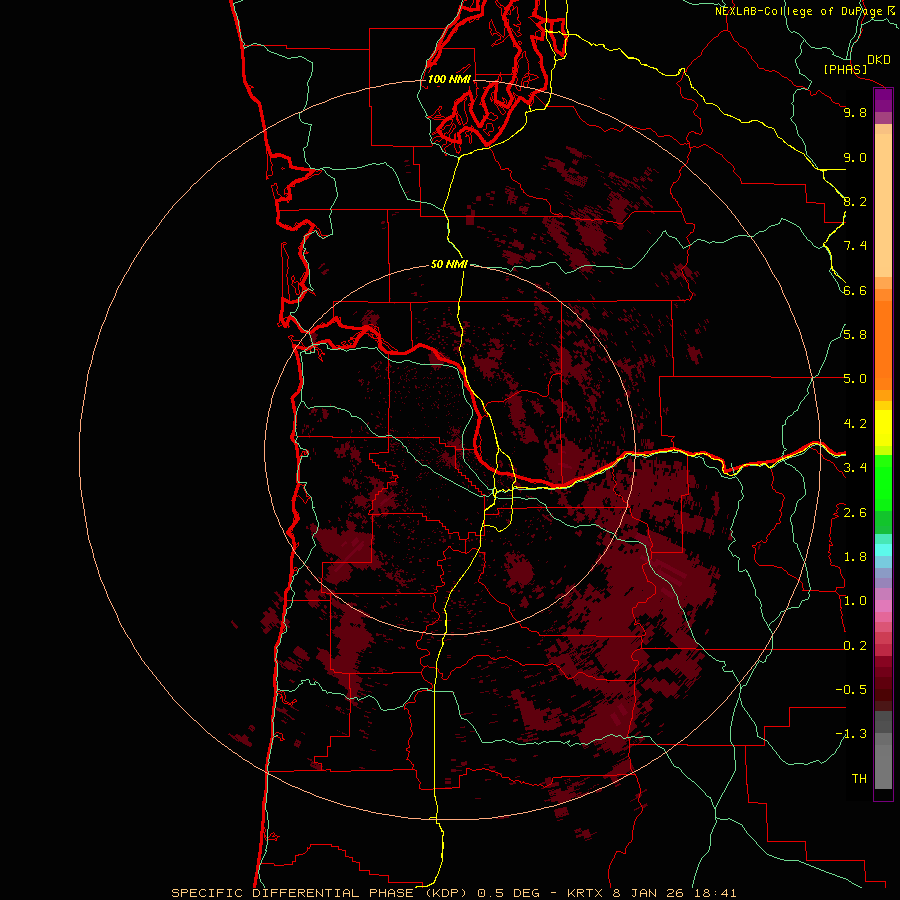Click the 1.8 scale value
900x900 pixels.
click(x=855, y=557)
